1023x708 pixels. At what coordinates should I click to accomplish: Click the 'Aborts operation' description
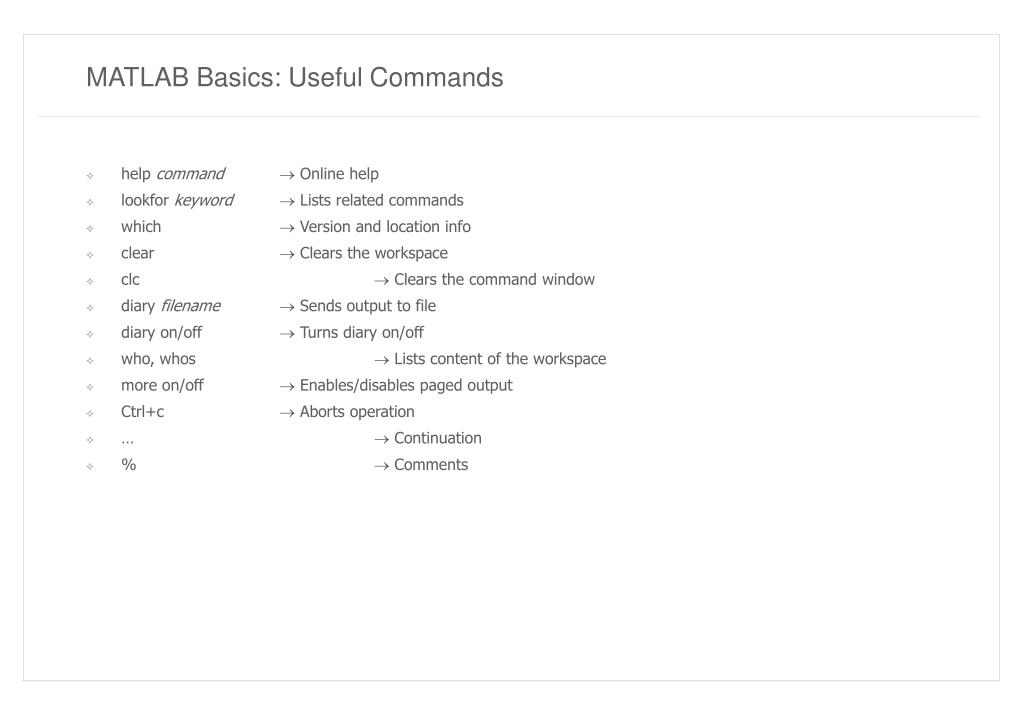357,412
